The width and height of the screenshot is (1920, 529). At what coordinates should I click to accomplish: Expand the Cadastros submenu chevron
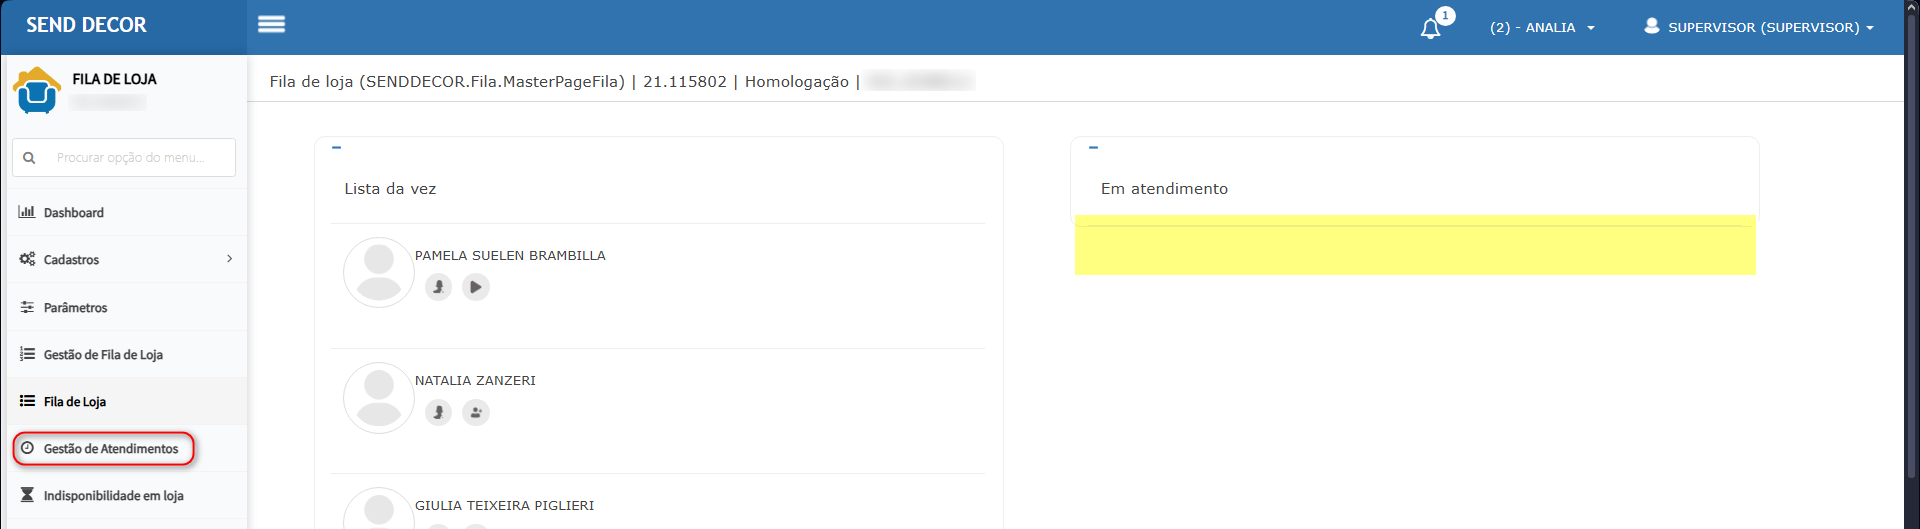(229, 259)
